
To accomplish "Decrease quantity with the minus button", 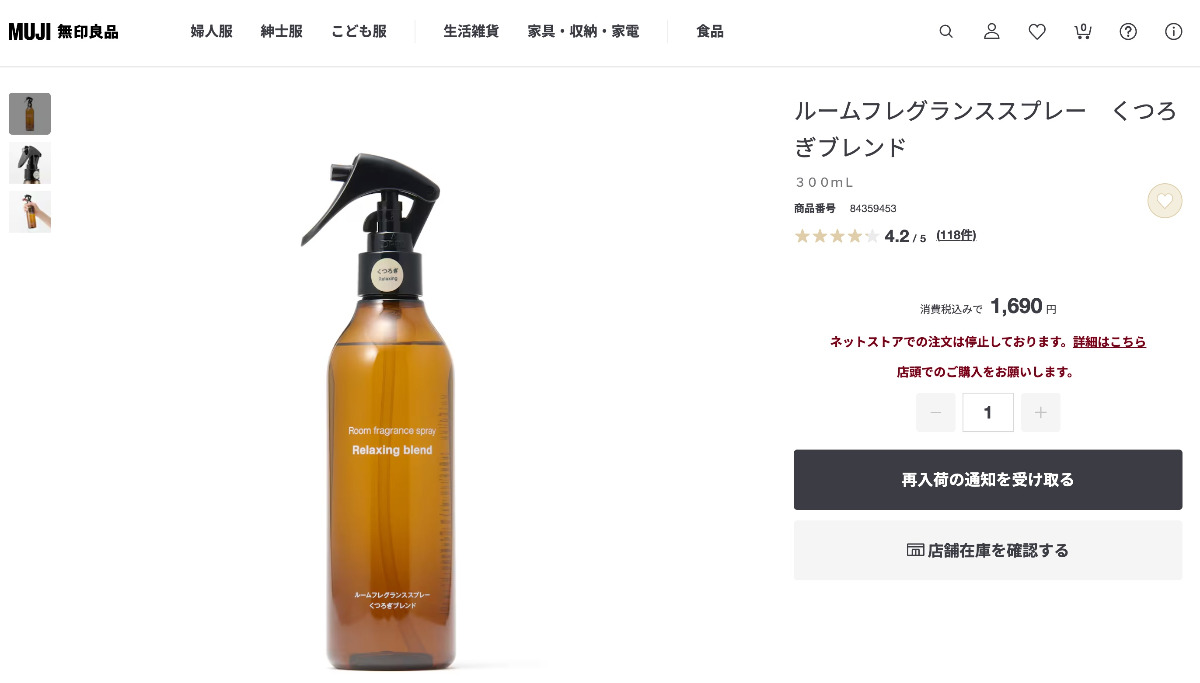I will [x=936, y=412].
